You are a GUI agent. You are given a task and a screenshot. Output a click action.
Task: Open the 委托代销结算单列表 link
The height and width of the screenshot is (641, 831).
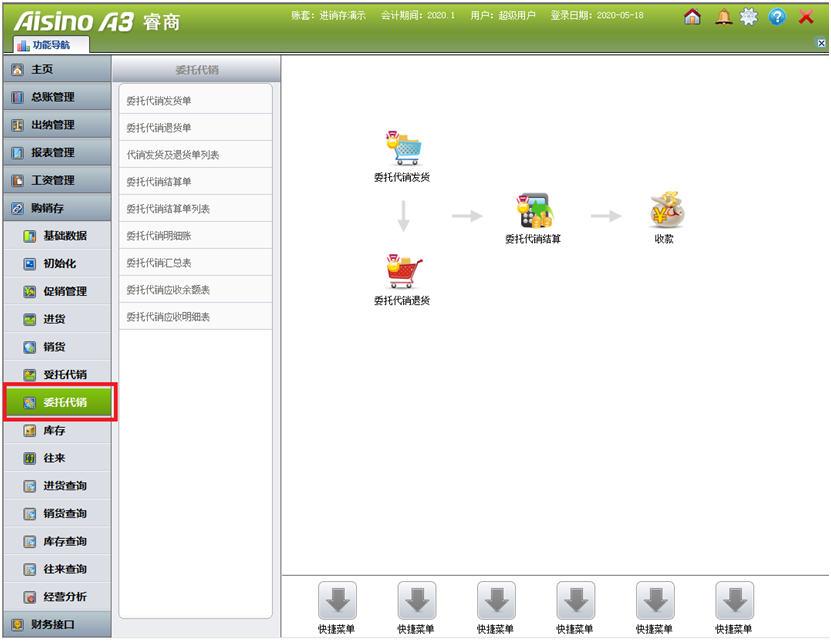click(x=168, y=209)
